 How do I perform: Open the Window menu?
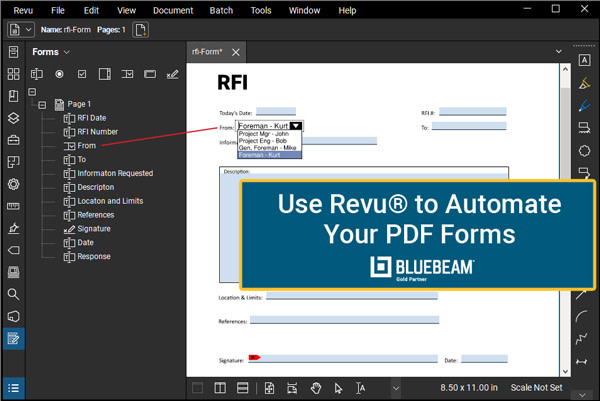point(304,10)
